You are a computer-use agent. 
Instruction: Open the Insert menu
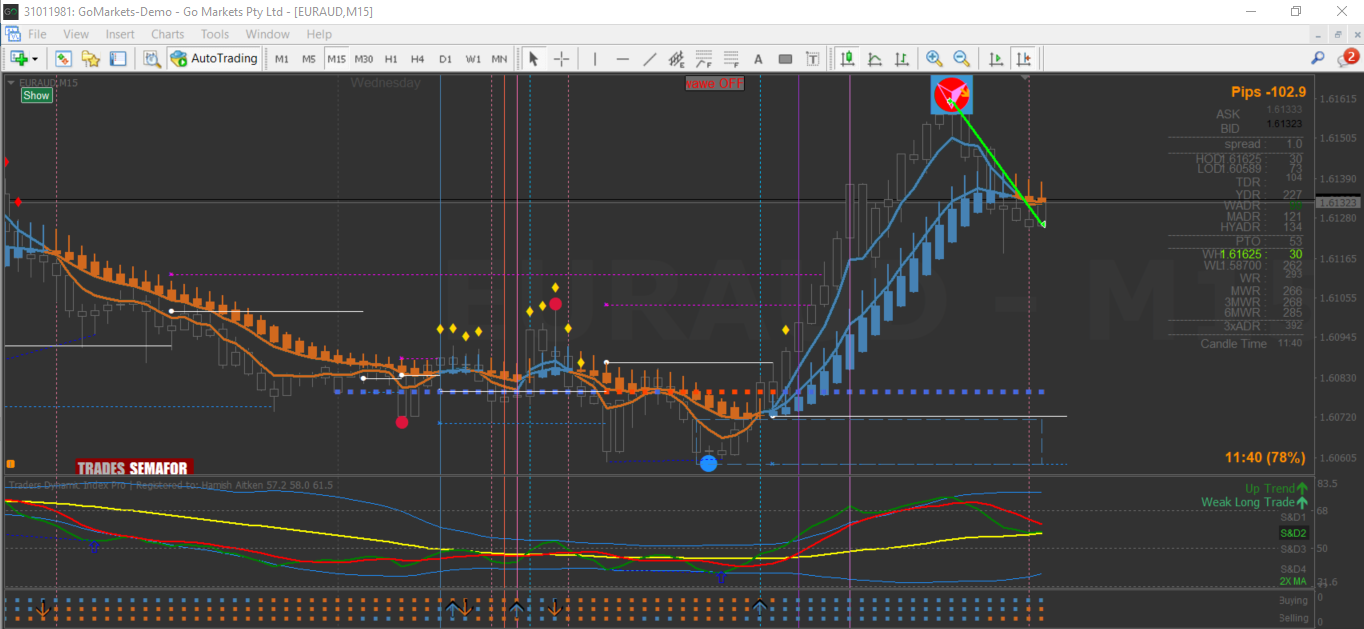point(120,34)
